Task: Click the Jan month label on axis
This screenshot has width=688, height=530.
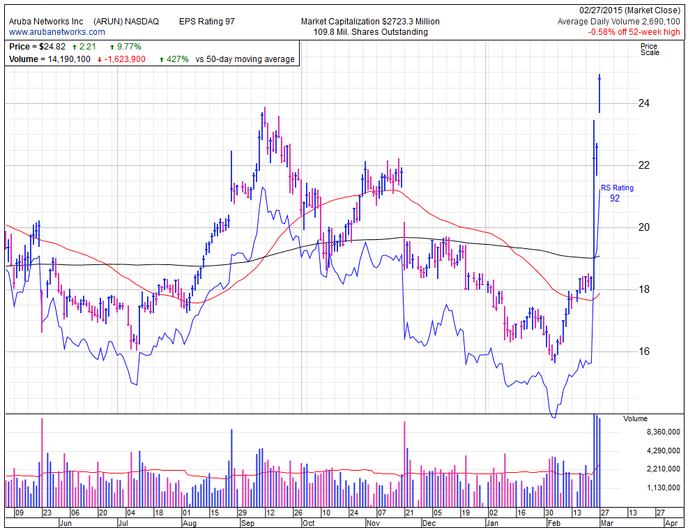Action: pos(492,523)
